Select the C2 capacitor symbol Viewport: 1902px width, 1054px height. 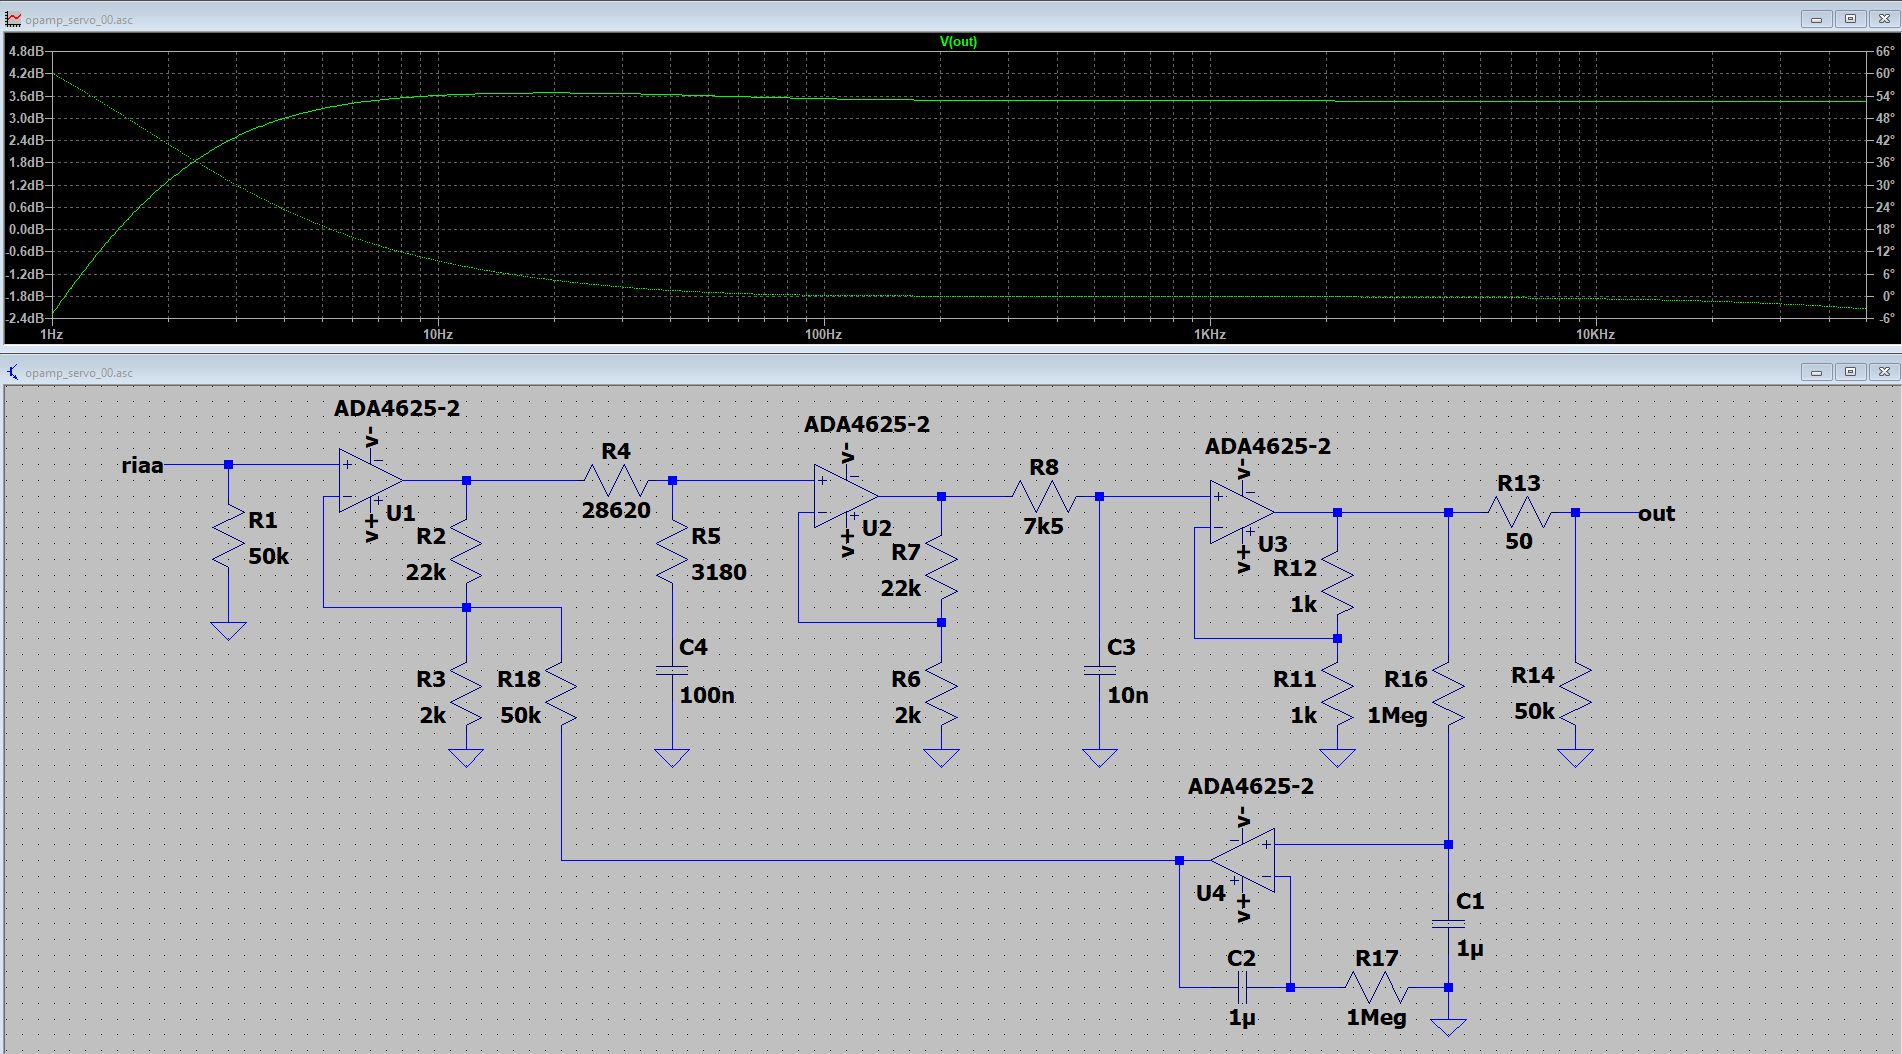pyautogui.click(x=1242, y=988)
